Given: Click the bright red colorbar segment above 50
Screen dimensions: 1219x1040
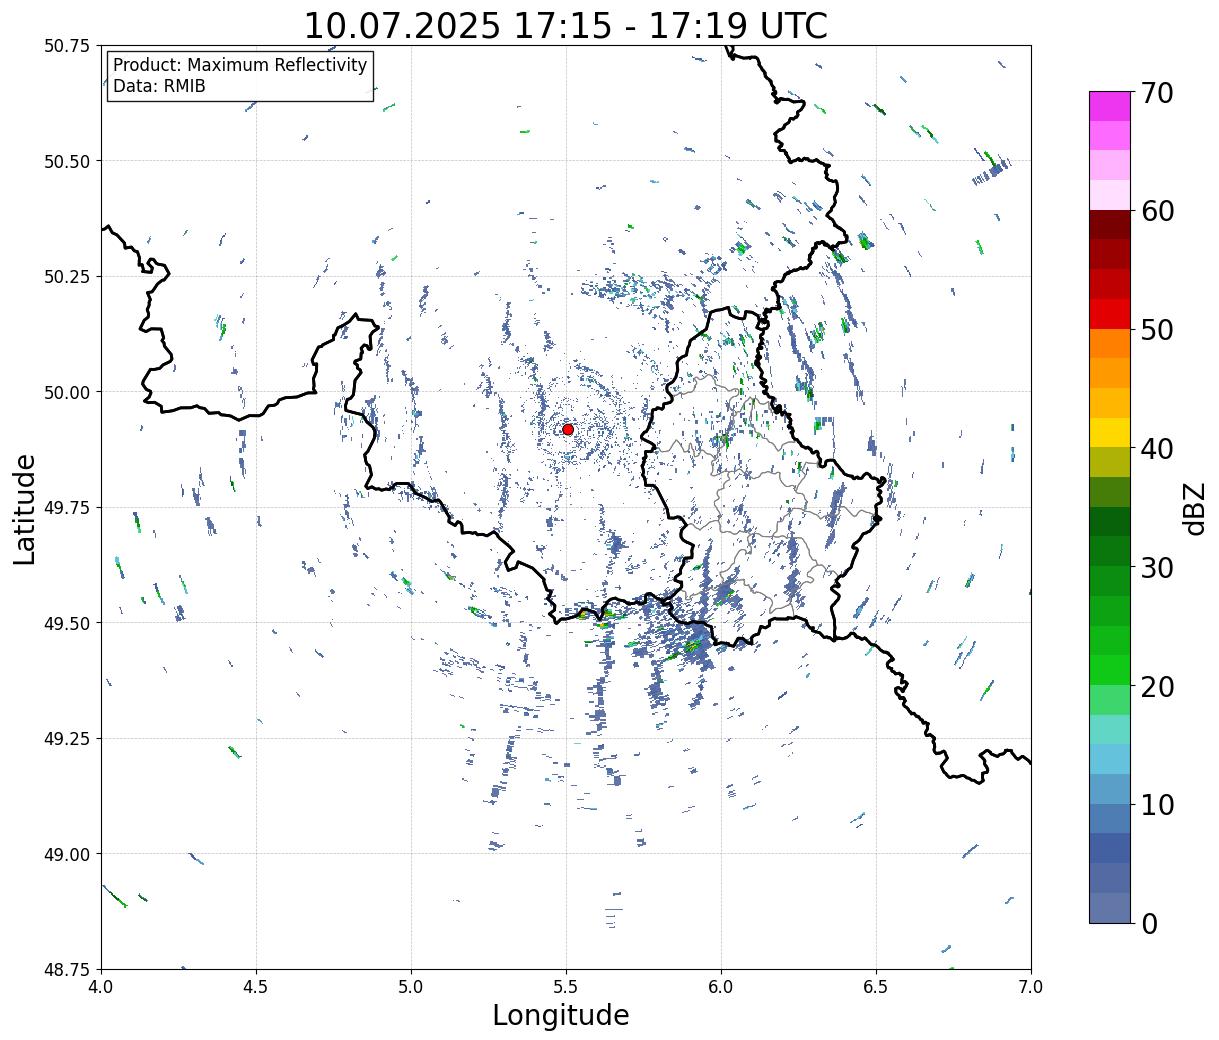Looking at the screenshot, I should (x=1110, y=313).
